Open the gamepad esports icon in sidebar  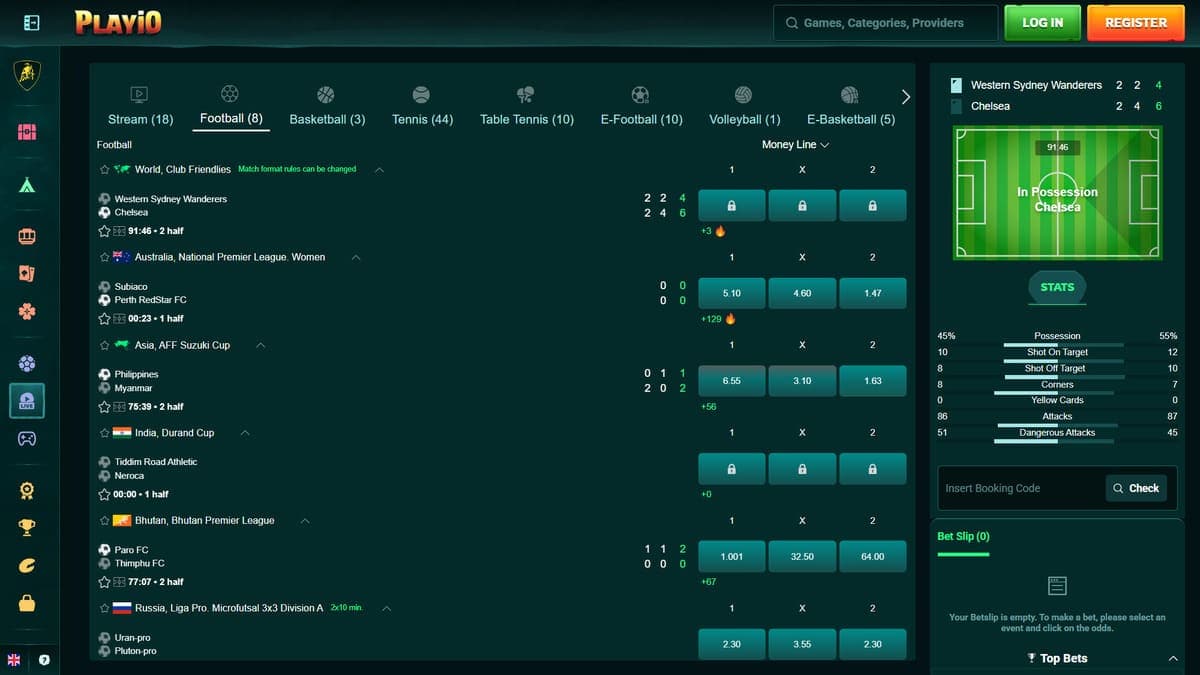(x=27, y=438)
